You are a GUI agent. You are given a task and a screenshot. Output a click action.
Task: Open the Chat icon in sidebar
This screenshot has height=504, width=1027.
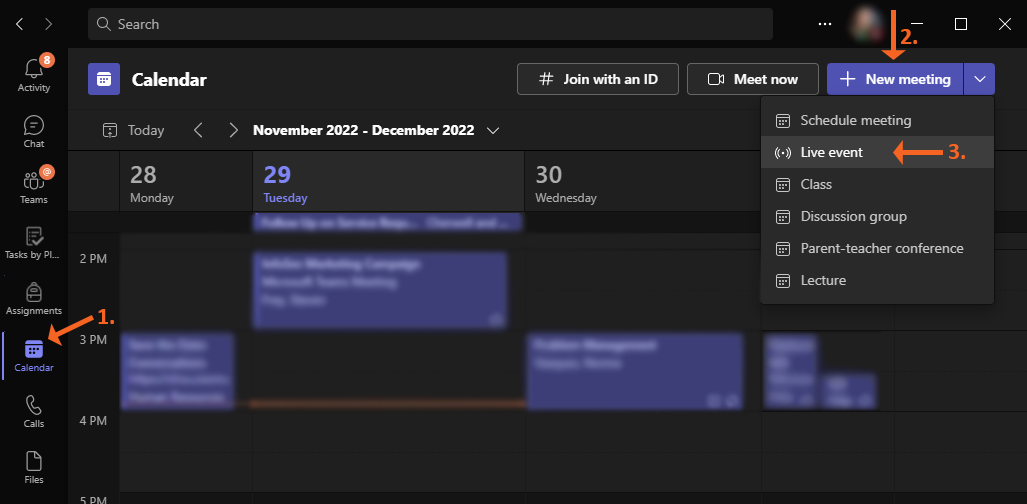point(33,131)
